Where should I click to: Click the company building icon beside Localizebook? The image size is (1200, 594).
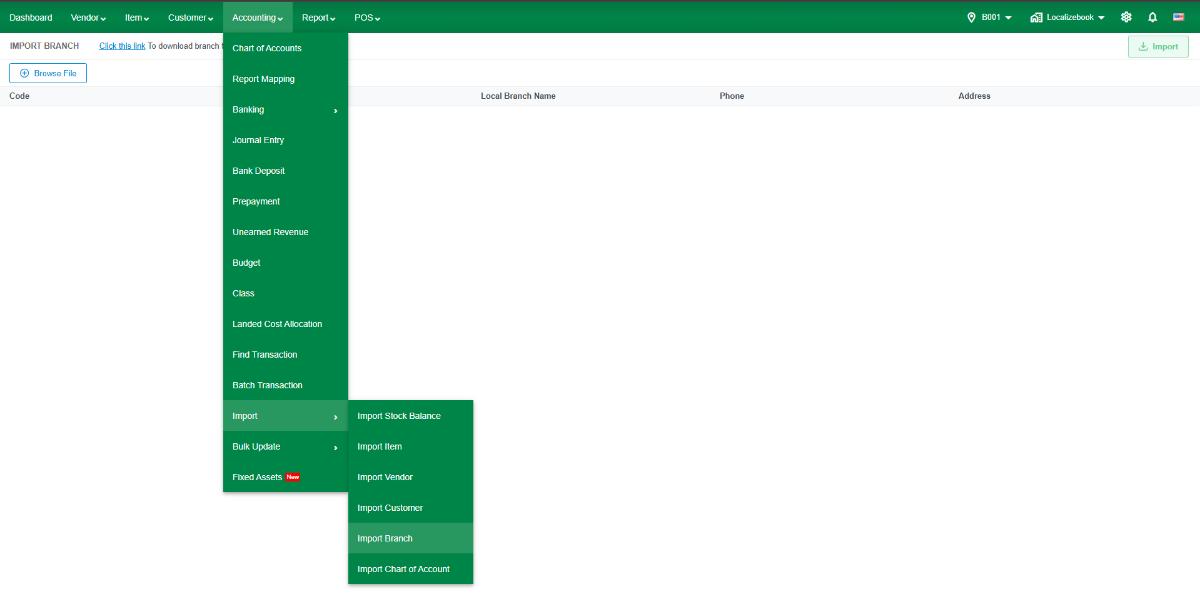1036,17
